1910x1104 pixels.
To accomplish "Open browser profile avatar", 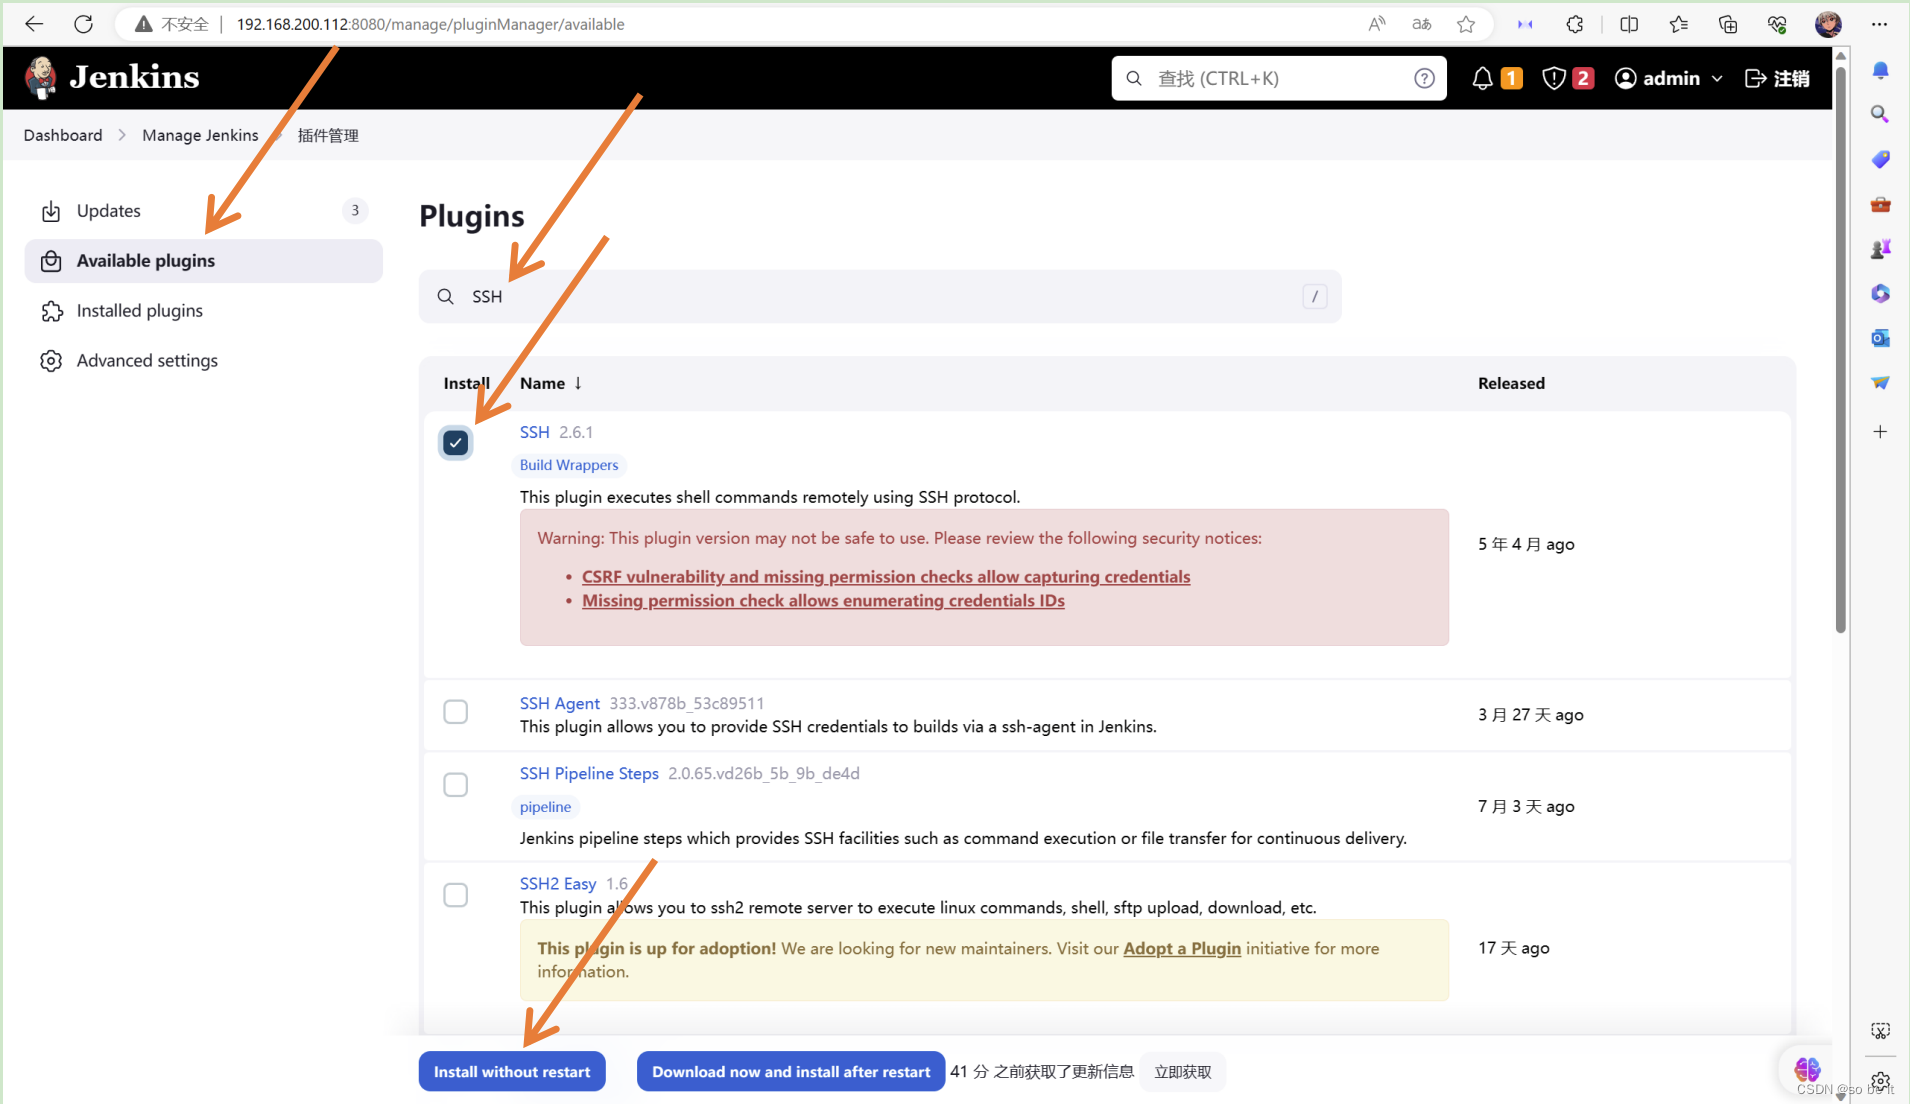I will click(1829, 24).
